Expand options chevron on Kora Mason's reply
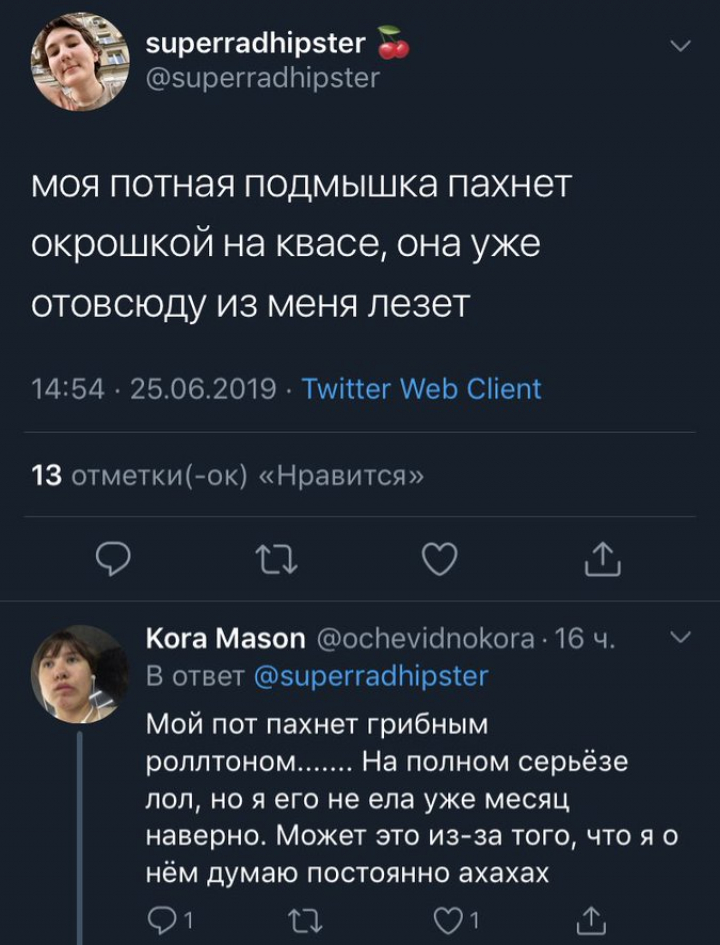Viewport: 720px width, 945px height. point(680,637)
